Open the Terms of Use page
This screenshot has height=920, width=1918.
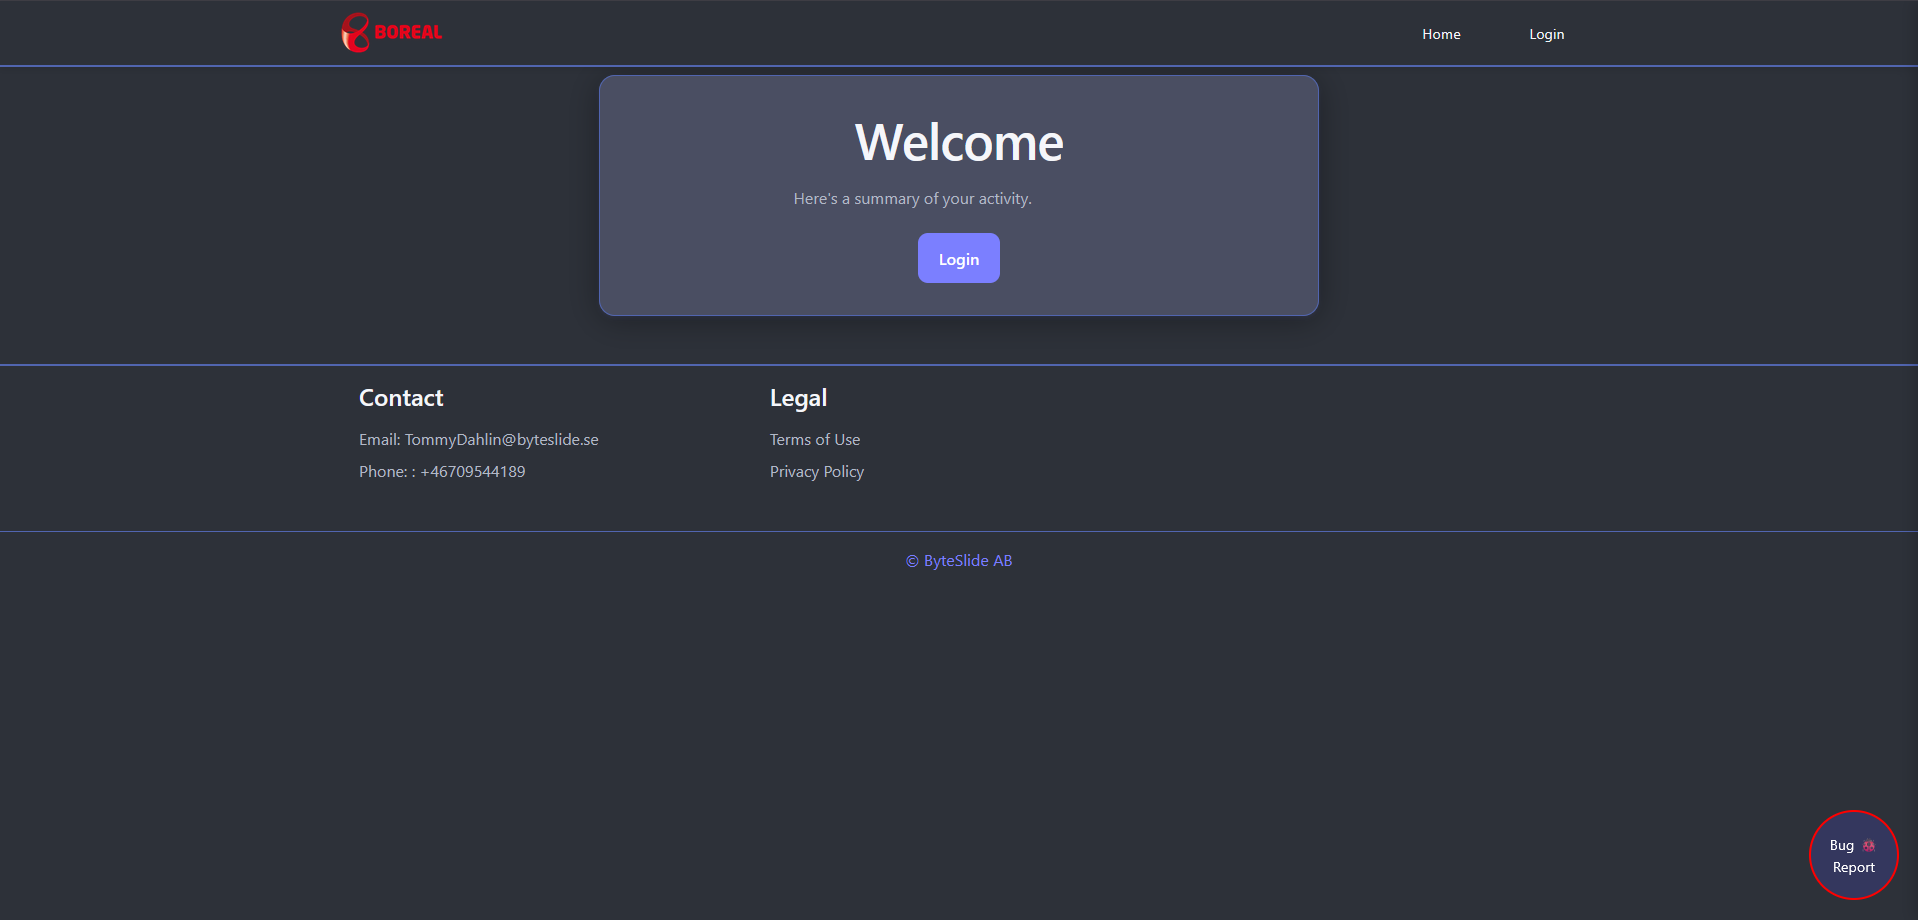tap(815, 439)
